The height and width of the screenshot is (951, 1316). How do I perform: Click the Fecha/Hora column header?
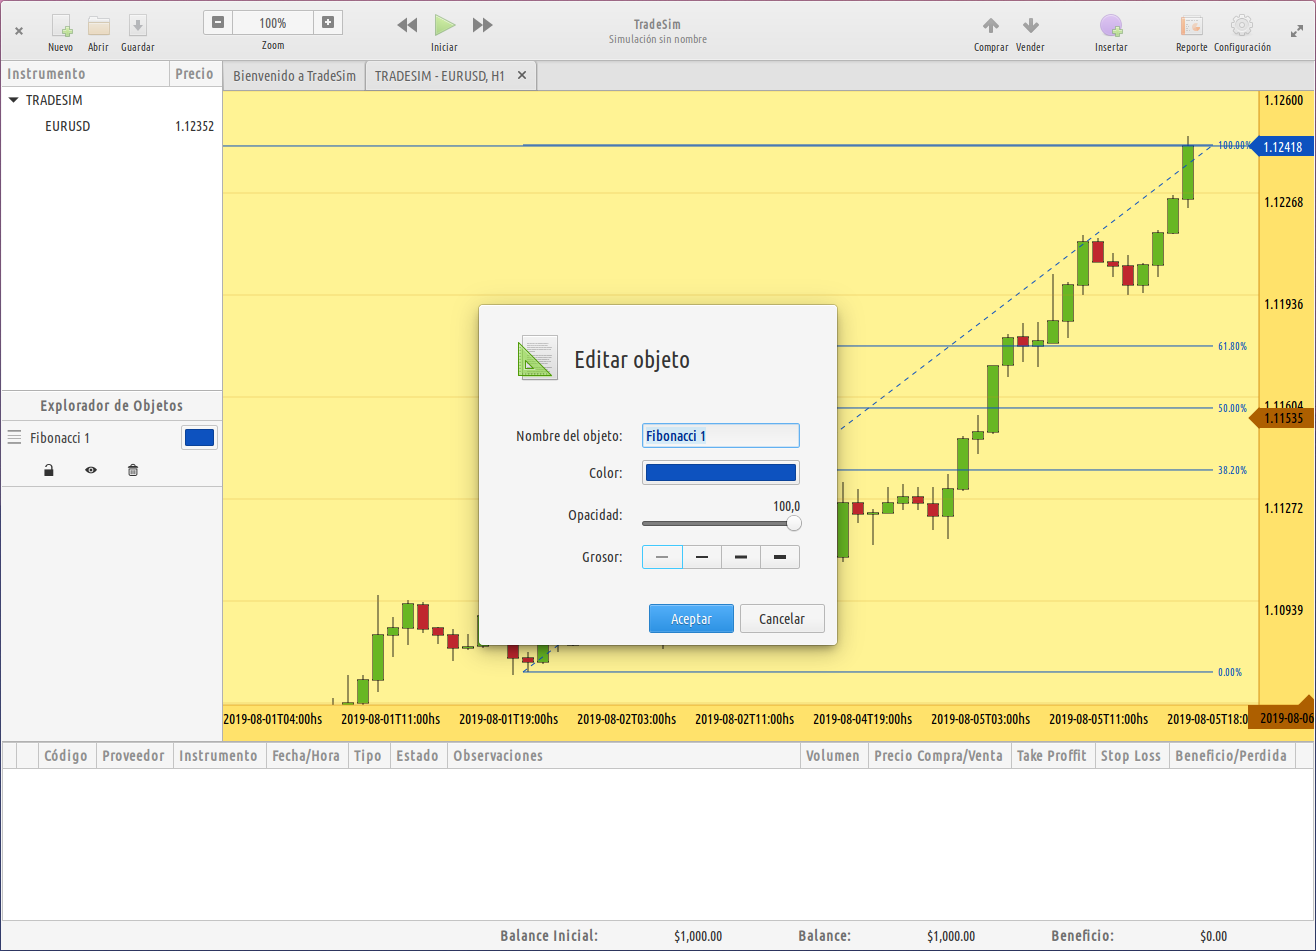[307, 756]
